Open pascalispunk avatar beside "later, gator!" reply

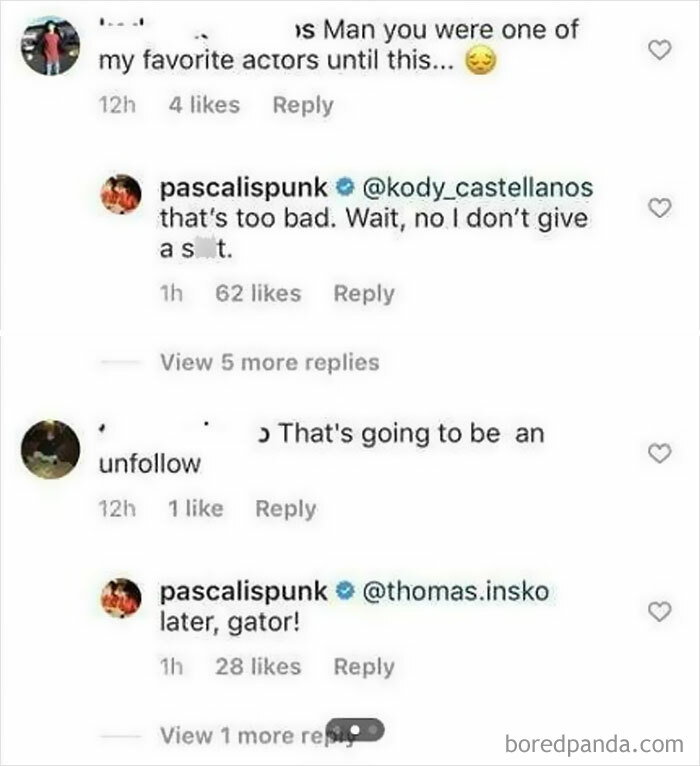[x=121, y=596]
